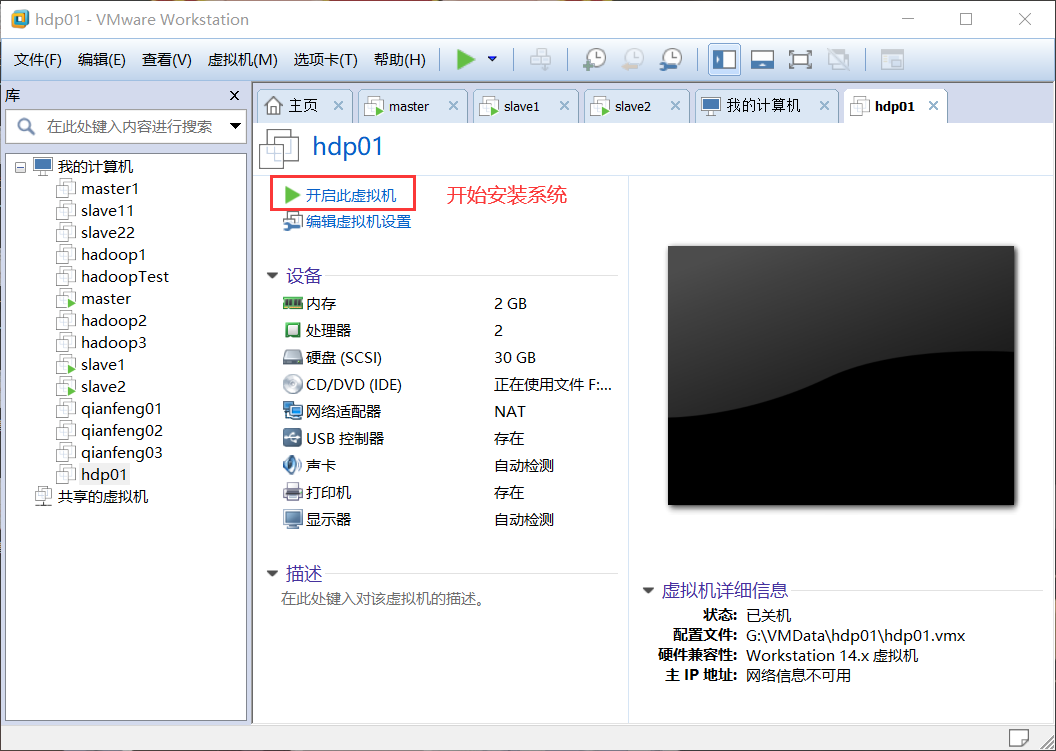Click the console view toolbar icon
The width and height of the screenshot is (1056, 751).
tap(892, 59)
